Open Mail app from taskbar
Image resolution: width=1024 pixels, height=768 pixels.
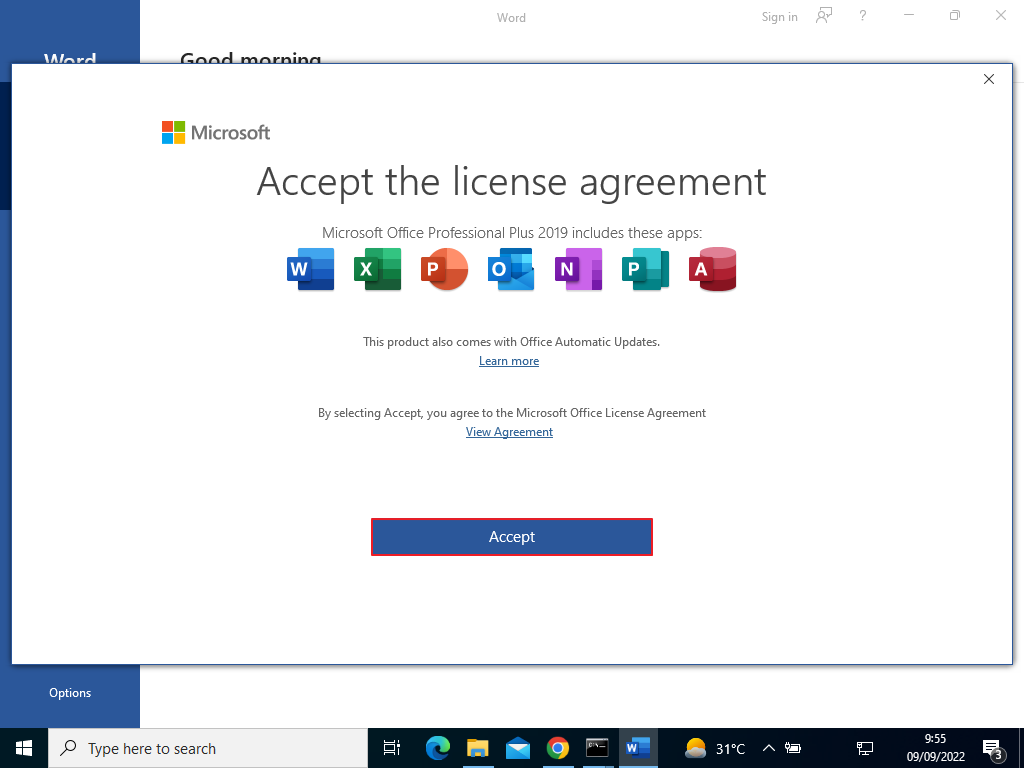tap(518, 748)
